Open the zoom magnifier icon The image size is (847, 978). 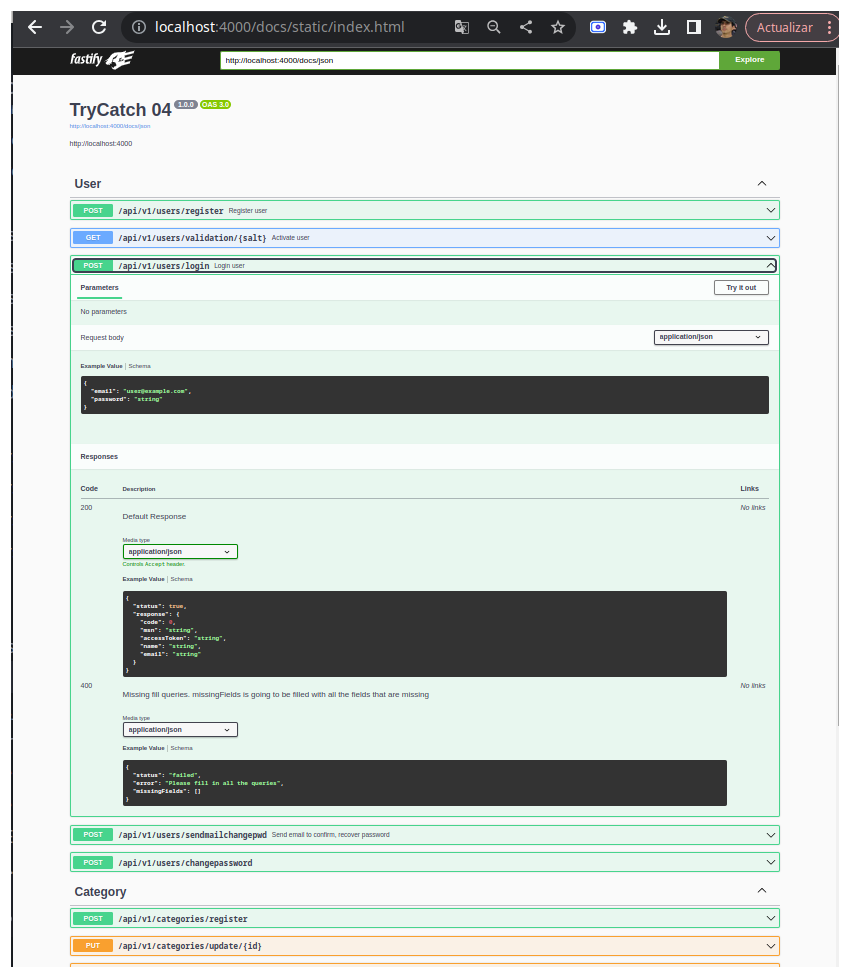[493, 27]
